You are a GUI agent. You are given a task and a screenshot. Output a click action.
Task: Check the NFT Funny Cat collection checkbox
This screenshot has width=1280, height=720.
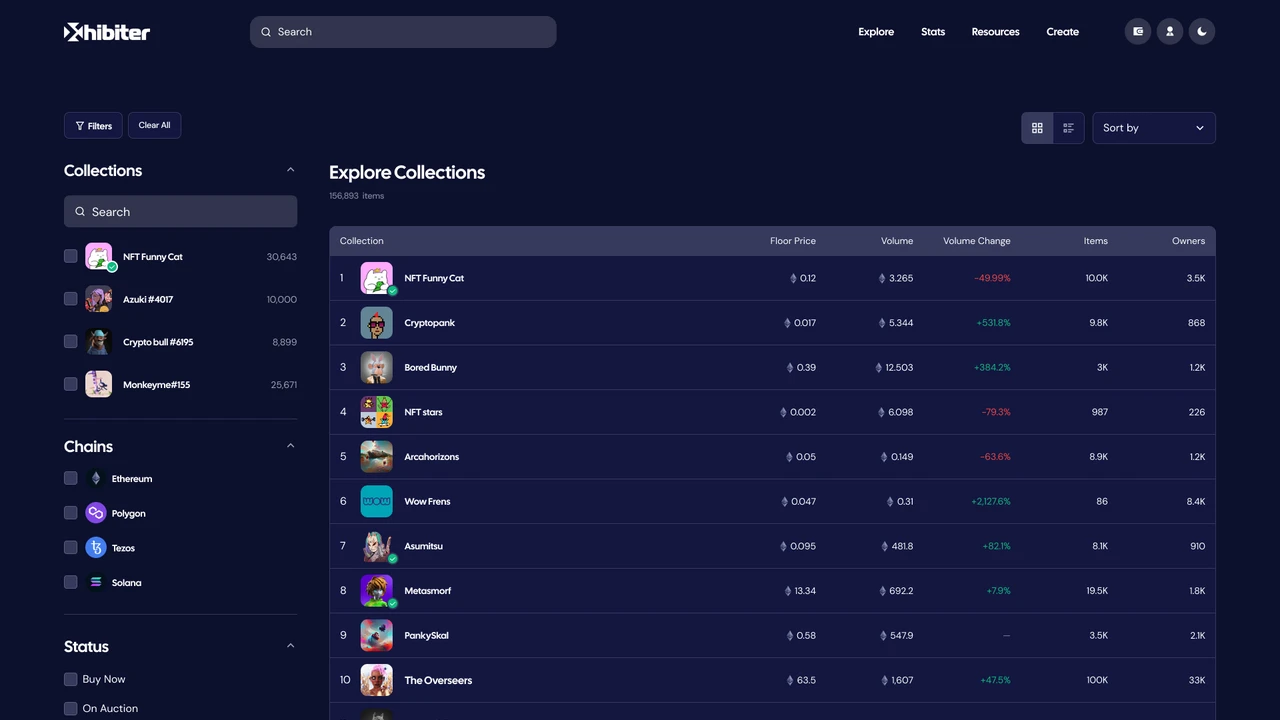coord(71,256)
